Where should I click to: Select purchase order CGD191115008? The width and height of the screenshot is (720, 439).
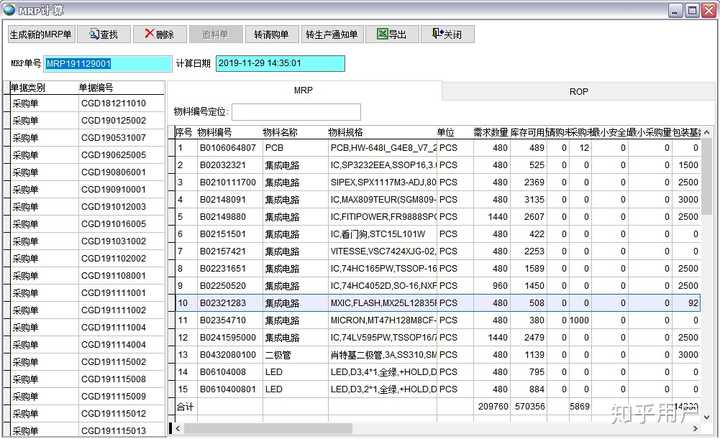(x=113, y=379)
